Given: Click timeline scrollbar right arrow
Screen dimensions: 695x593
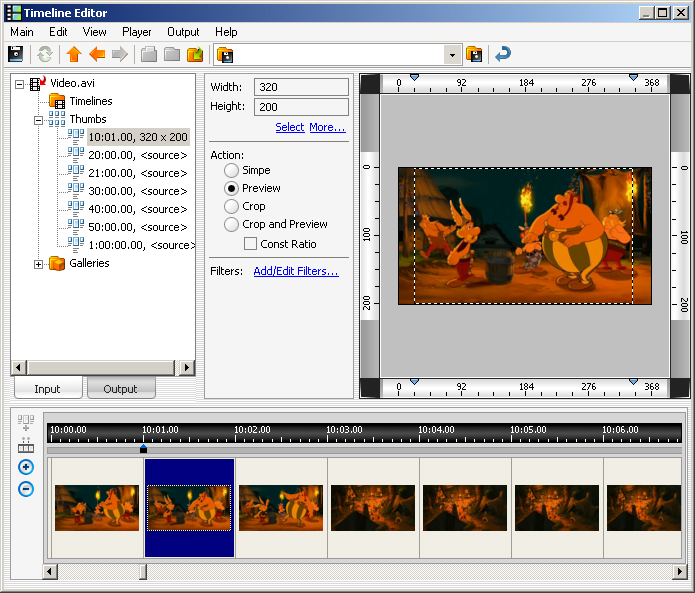Looking at the screenshot, I should pyautogui.click(x=679, y=571).
